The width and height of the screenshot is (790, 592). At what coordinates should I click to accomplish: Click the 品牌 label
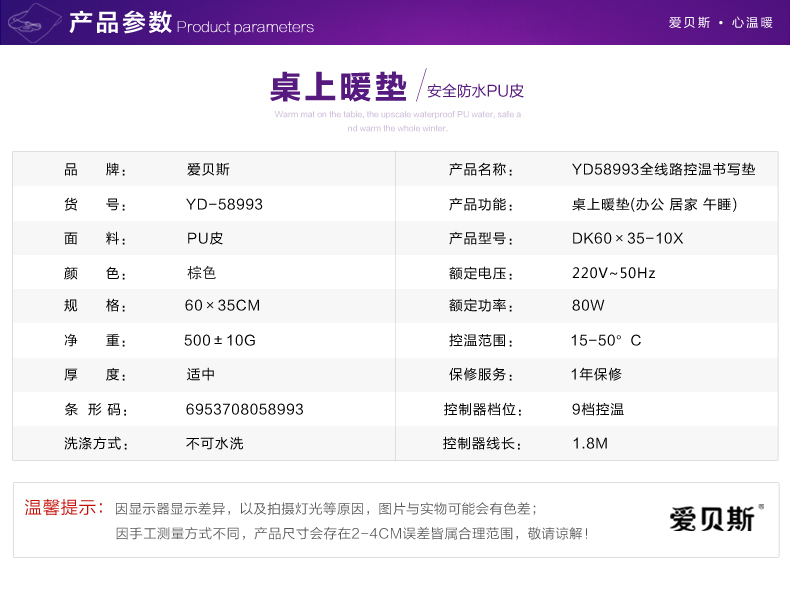click(95, 169)
